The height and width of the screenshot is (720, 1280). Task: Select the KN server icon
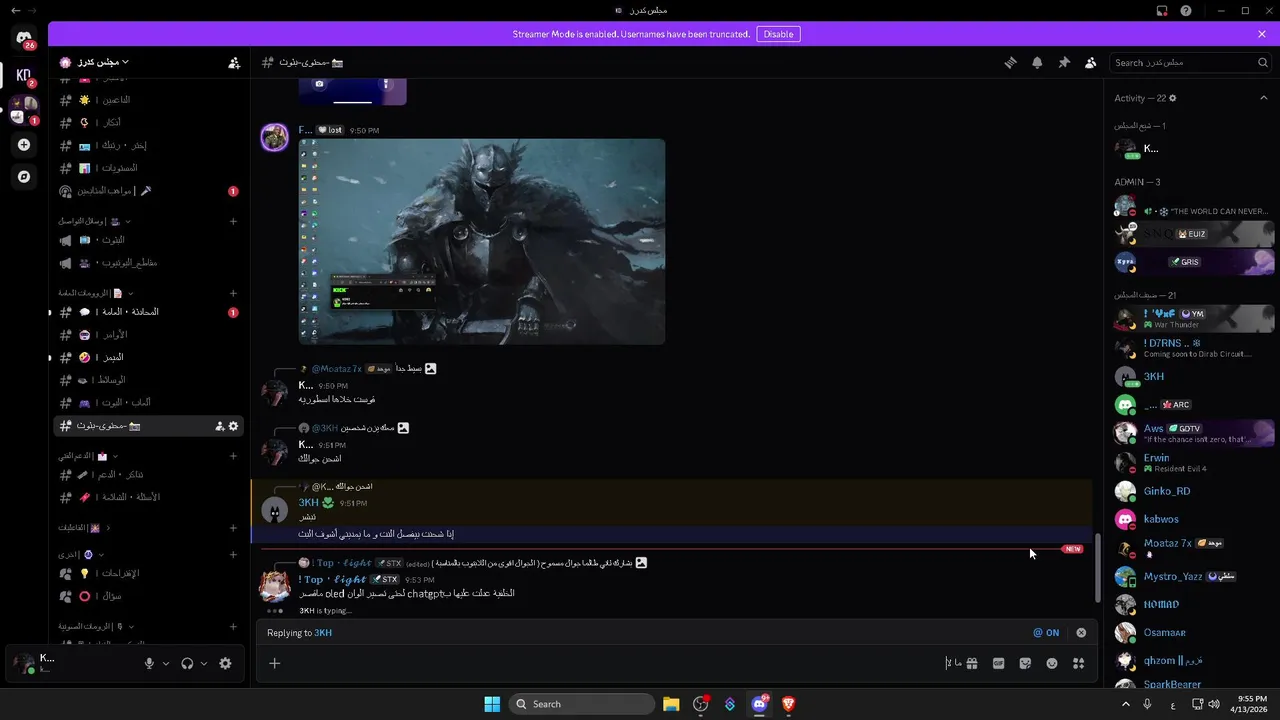(x=24, y=75)
